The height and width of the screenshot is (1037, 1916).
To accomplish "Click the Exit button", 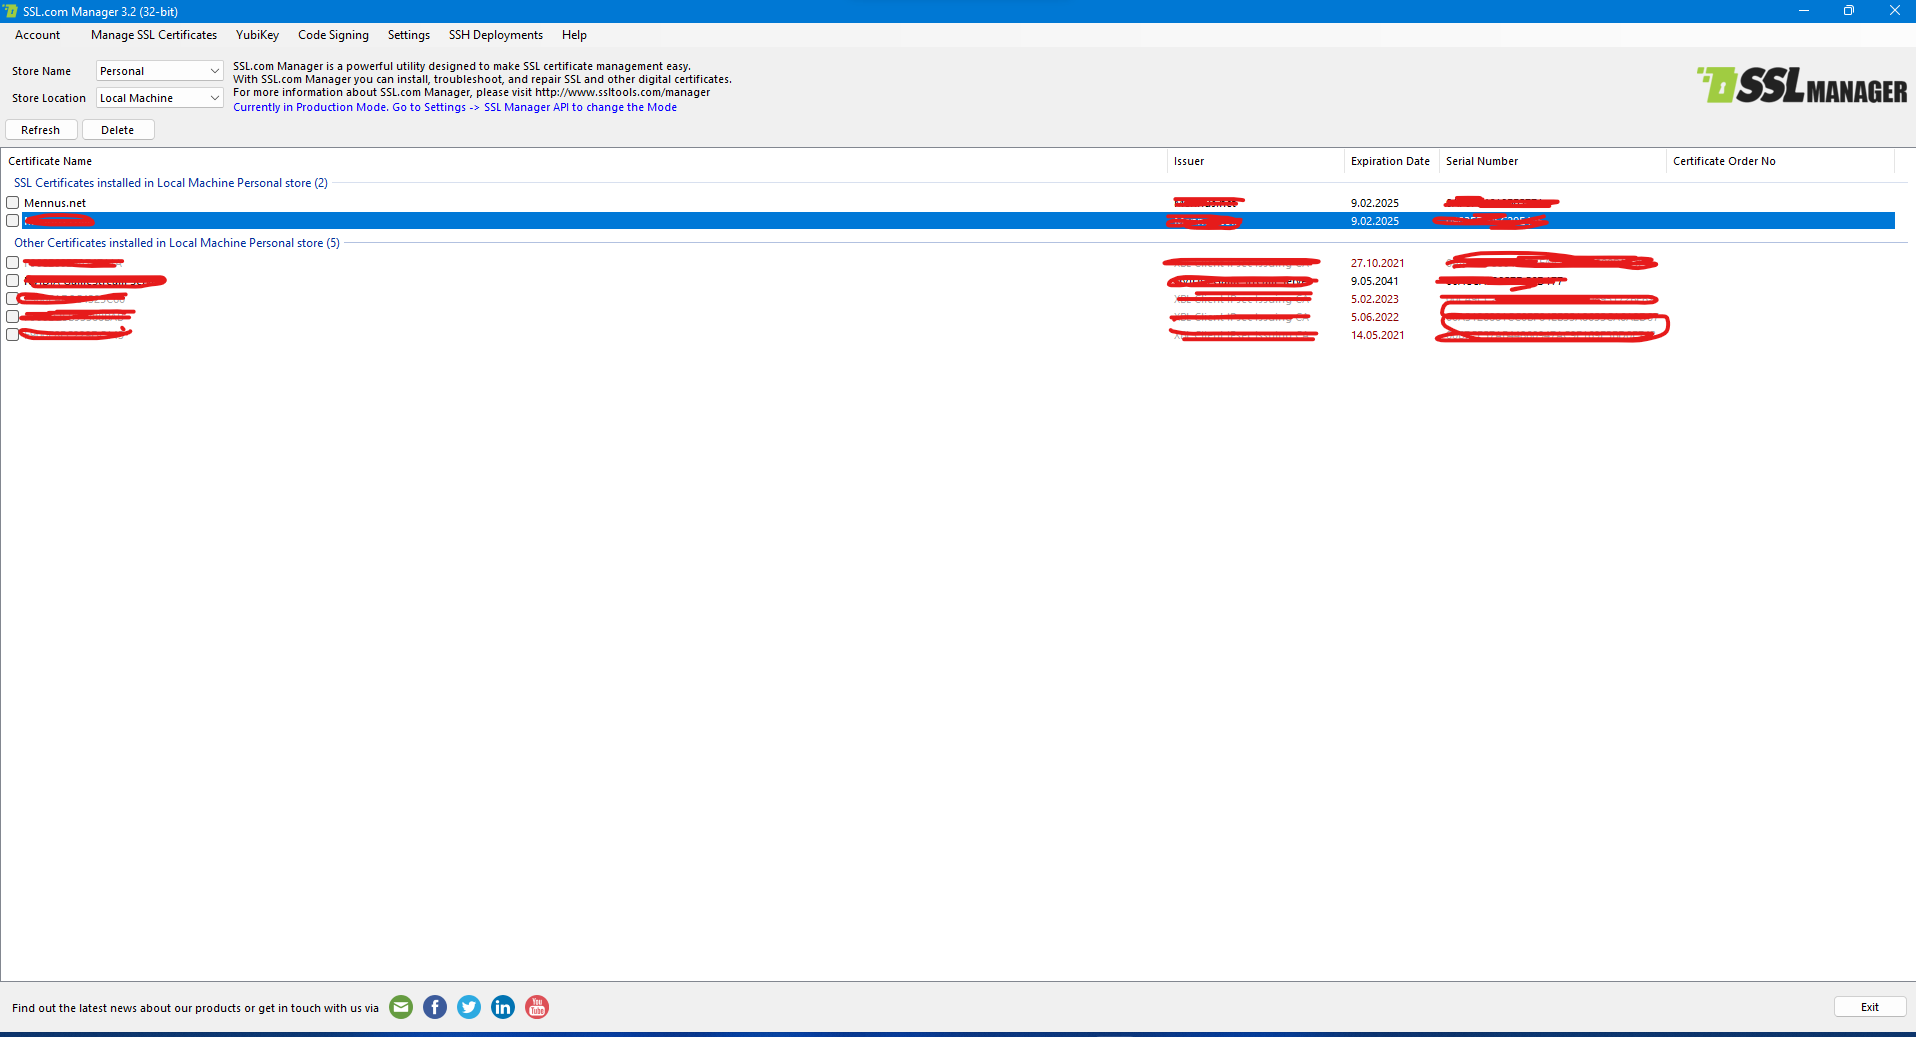I will 1870,1007.
